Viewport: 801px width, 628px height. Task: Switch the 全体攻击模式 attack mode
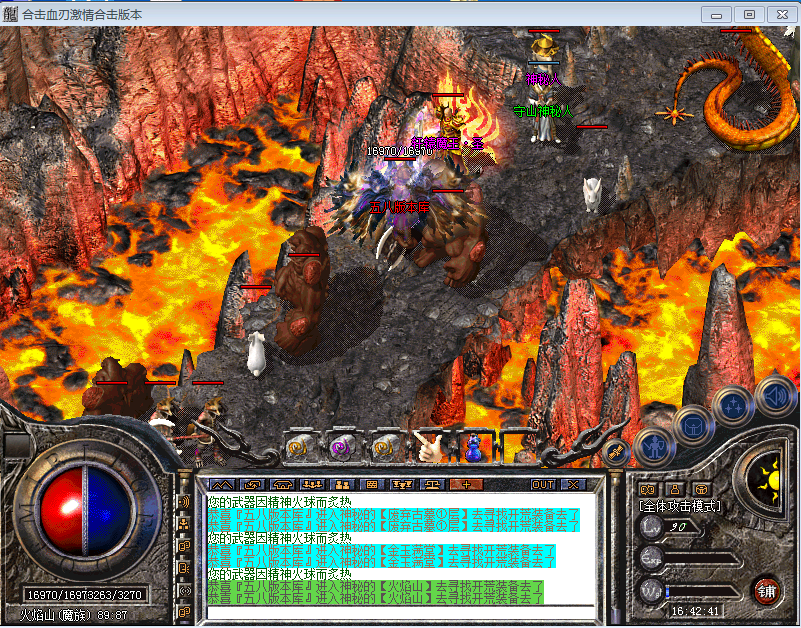680,506
